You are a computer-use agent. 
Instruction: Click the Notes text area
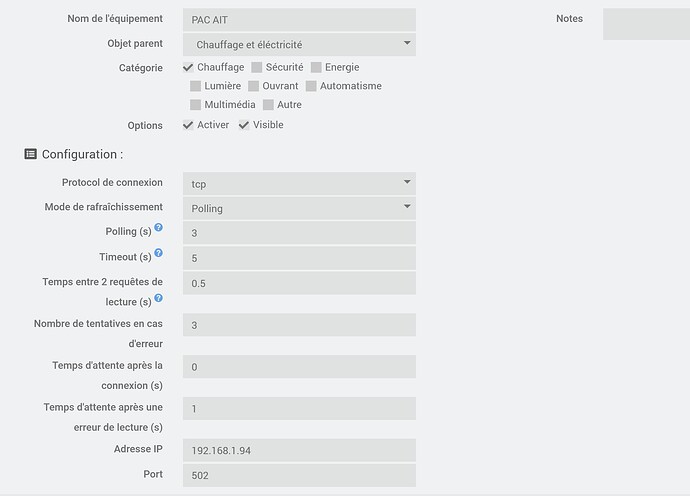click(646, 23)
